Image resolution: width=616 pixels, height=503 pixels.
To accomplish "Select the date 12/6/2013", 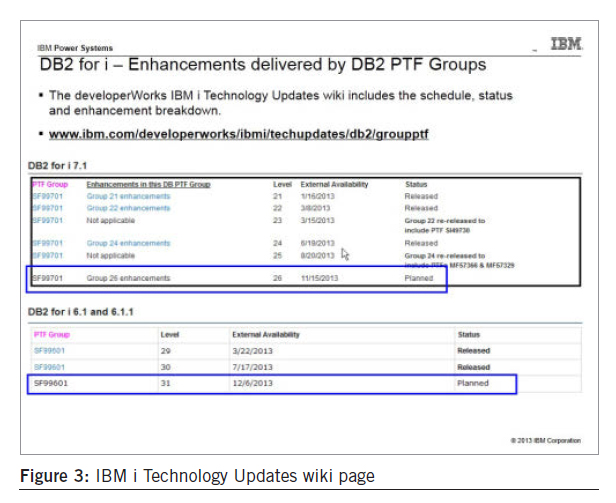I will click(252, 383).
